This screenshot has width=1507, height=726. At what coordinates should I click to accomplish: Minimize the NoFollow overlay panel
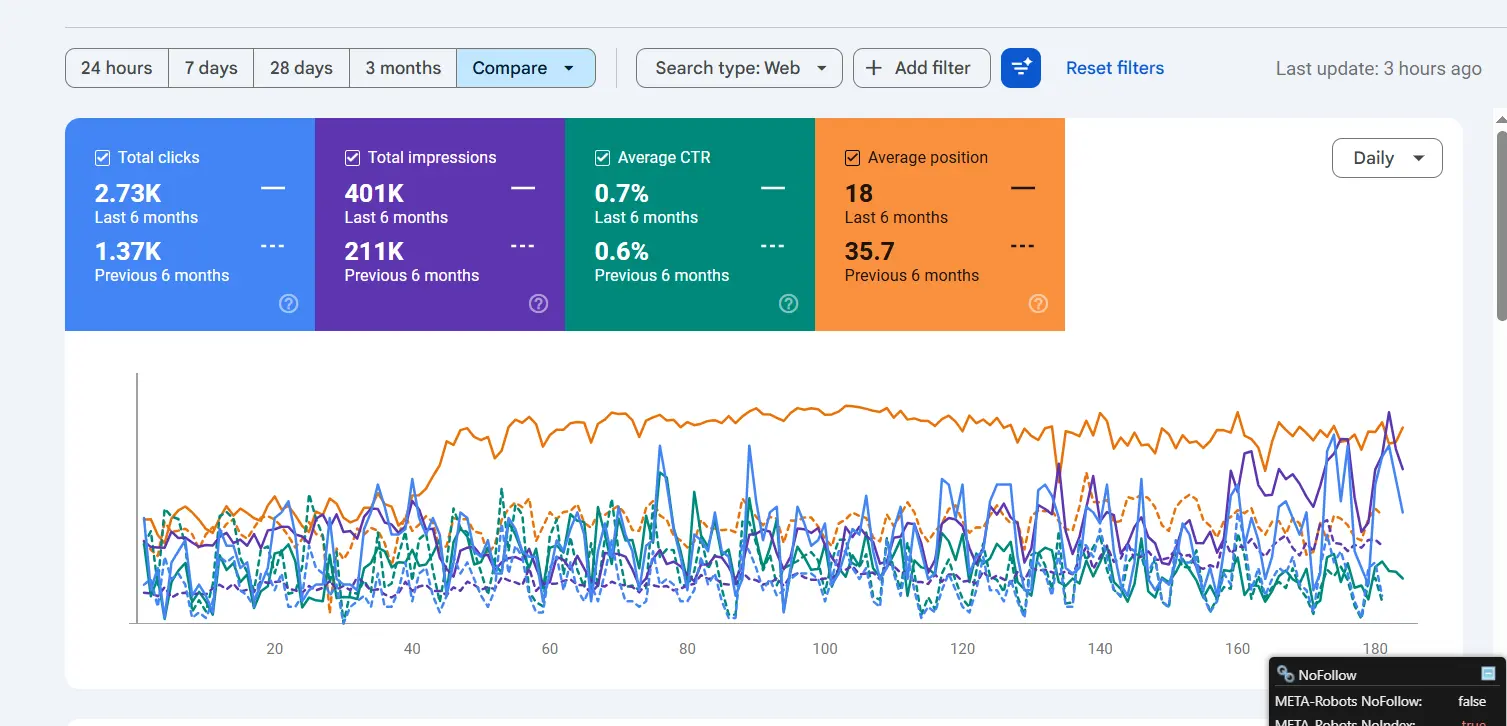pos(1488,674)
